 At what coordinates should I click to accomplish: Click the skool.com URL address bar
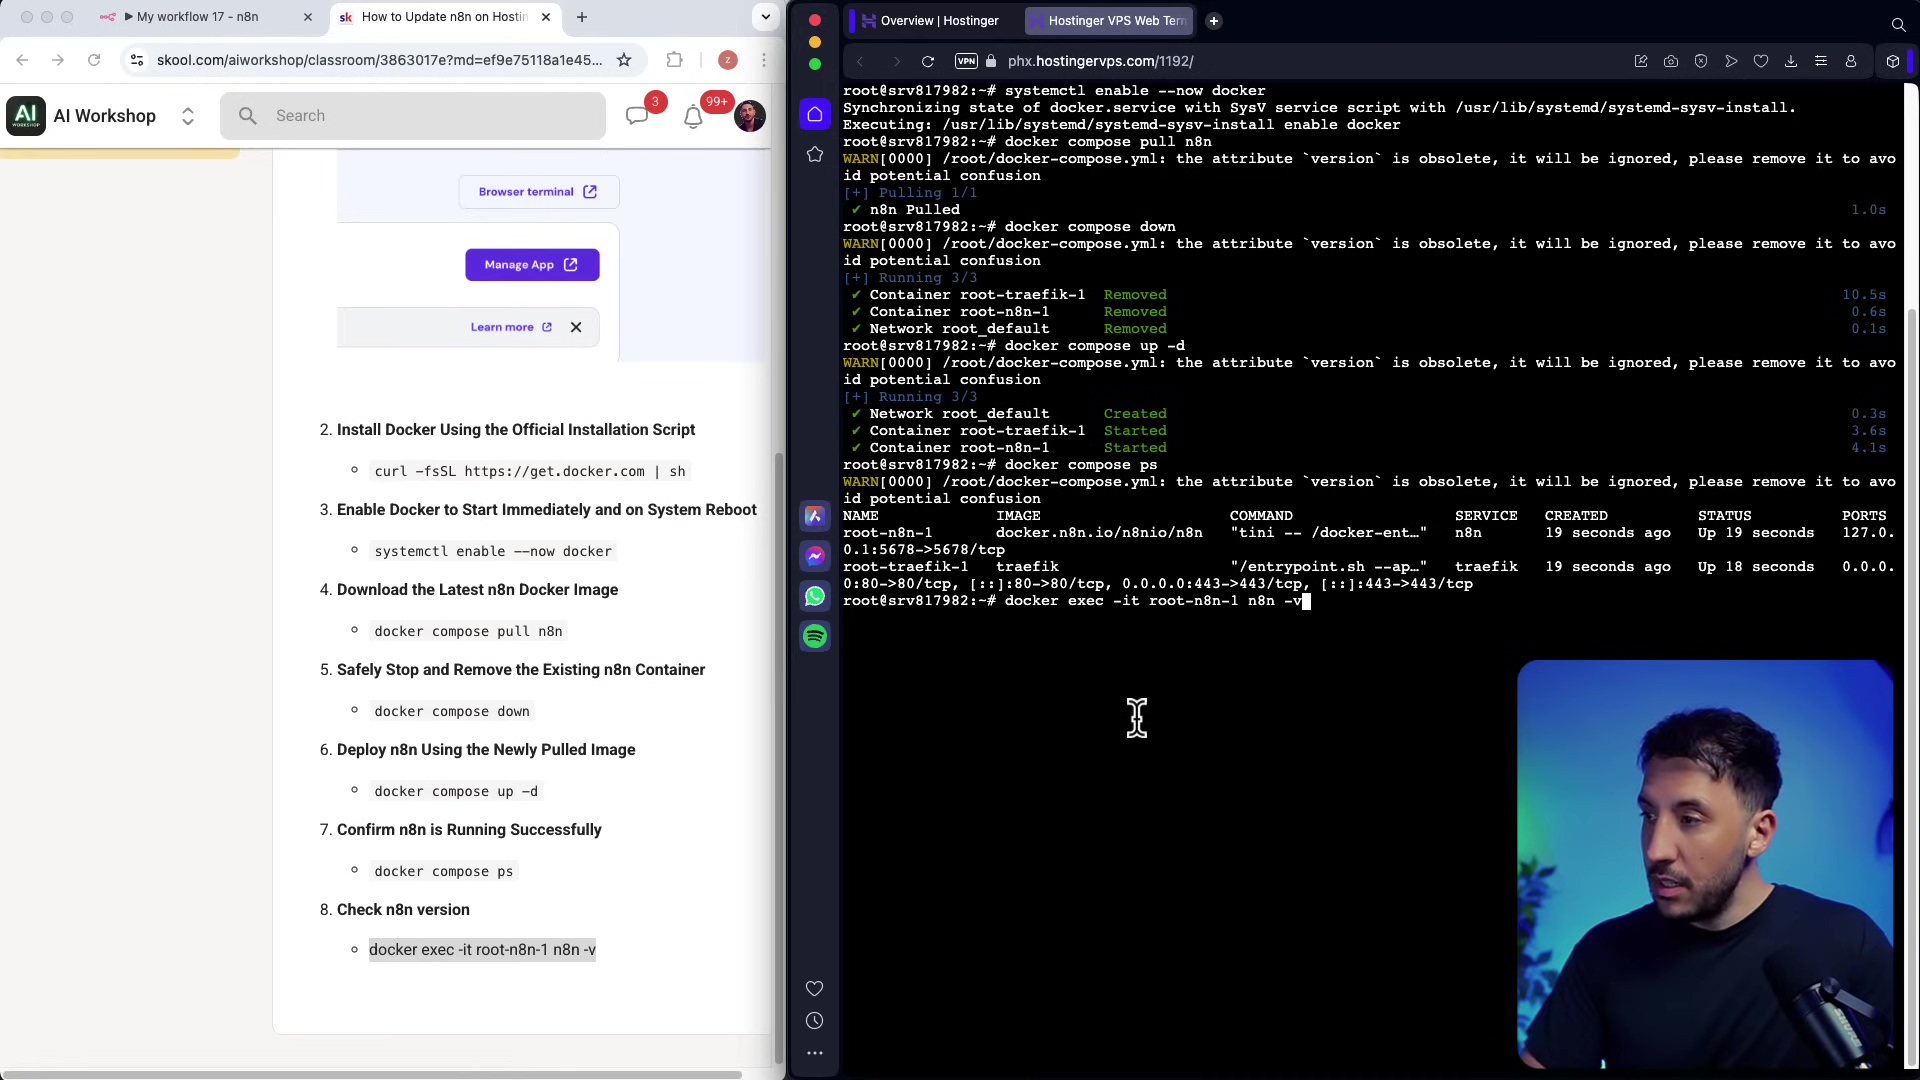[380, 60]
